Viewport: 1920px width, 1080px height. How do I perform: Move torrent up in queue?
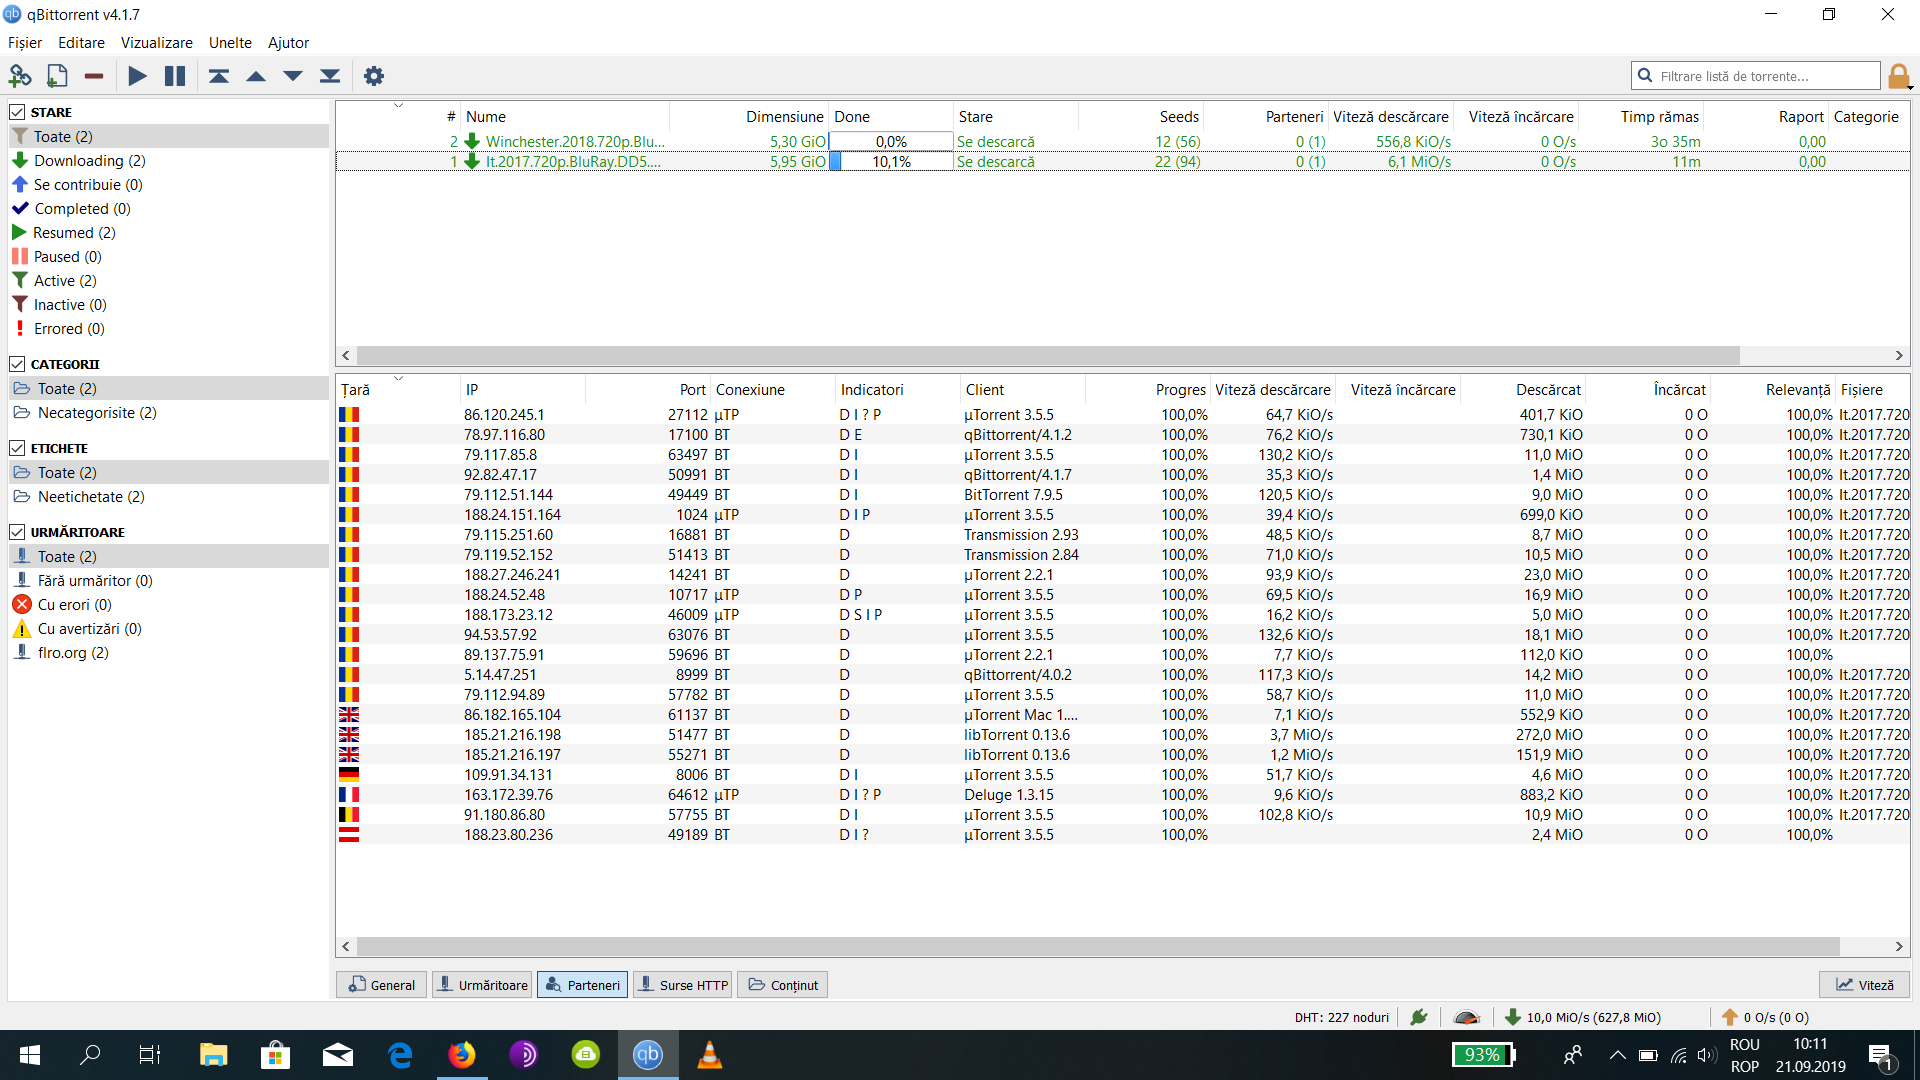[x=256, y=76]
